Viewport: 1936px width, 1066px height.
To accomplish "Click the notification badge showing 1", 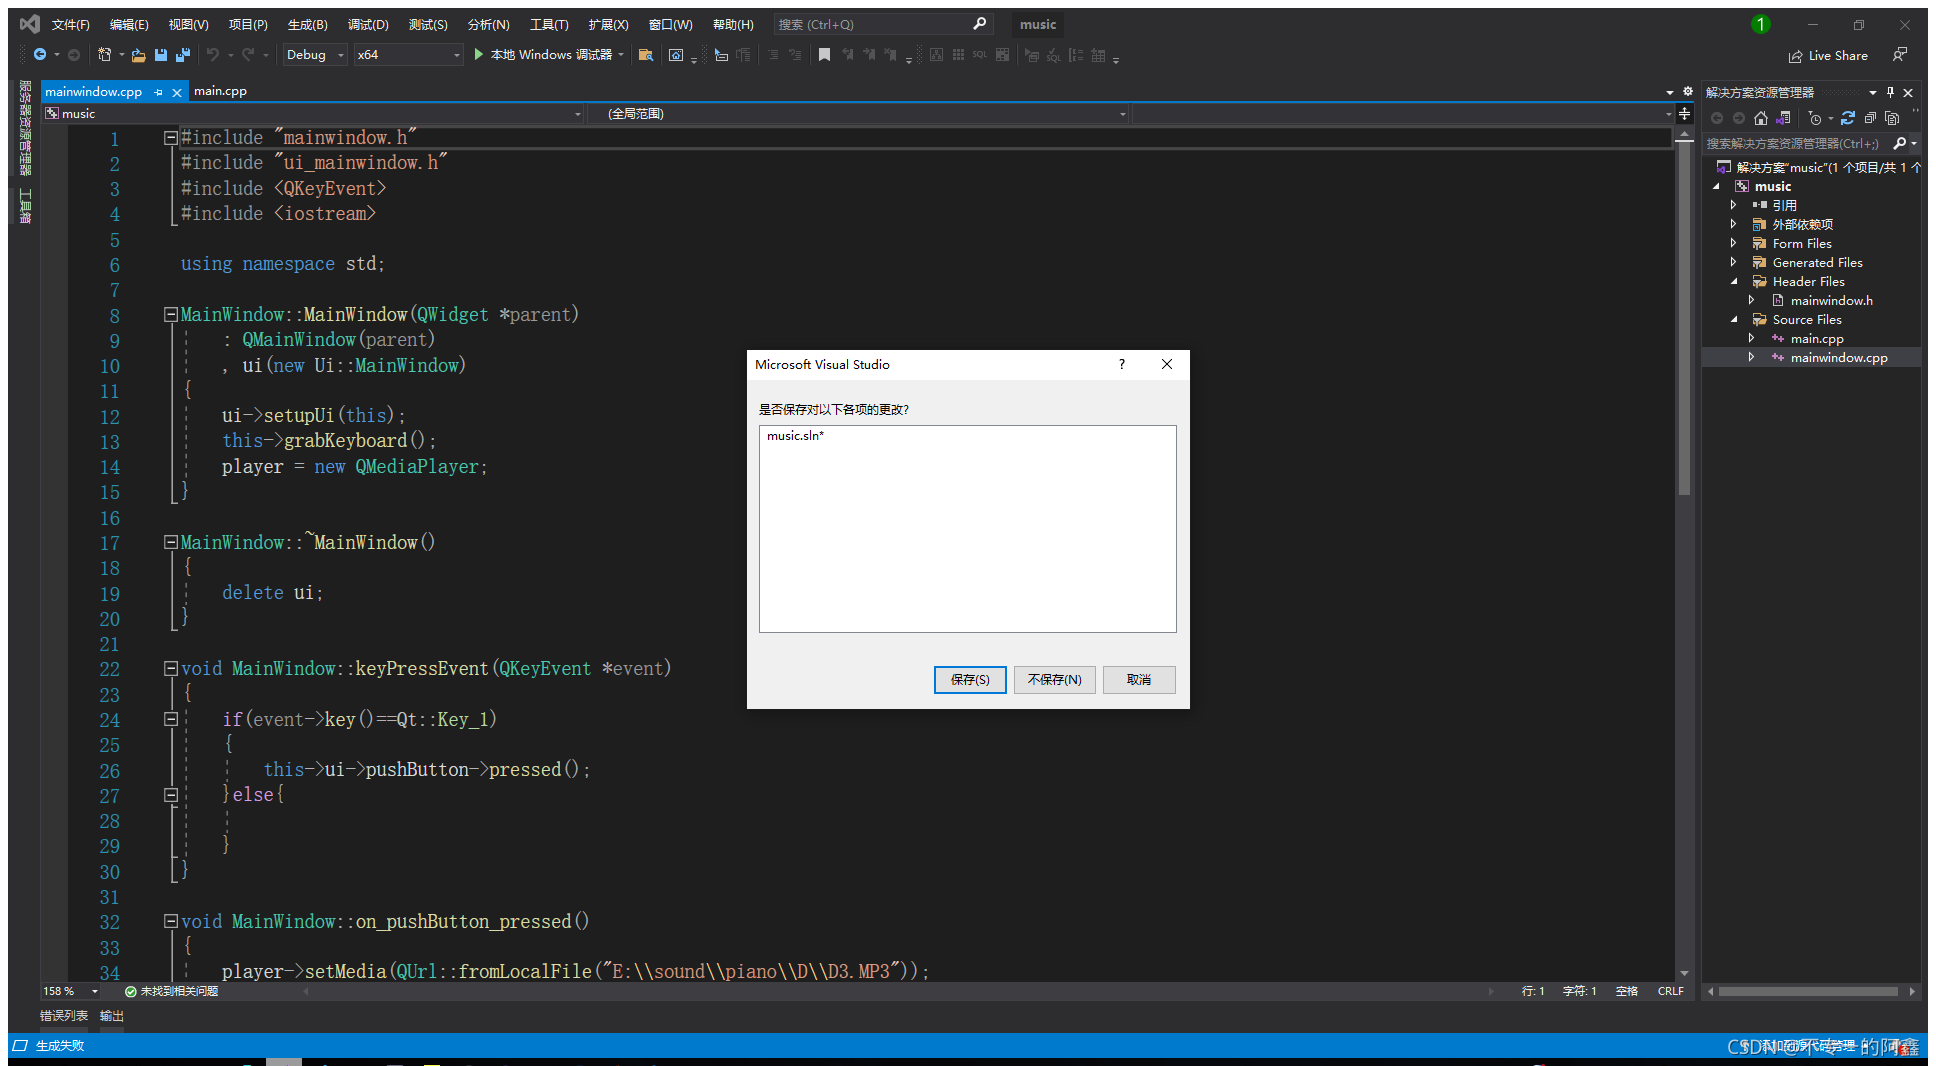I will point(1761,24).
